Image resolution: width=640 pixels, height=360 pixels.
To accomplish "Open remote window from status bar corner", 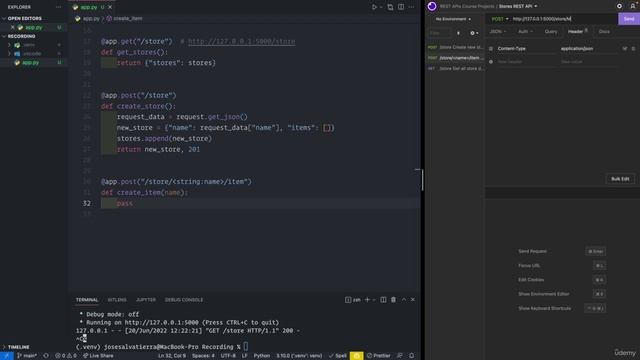I will (x=7, y=356).
